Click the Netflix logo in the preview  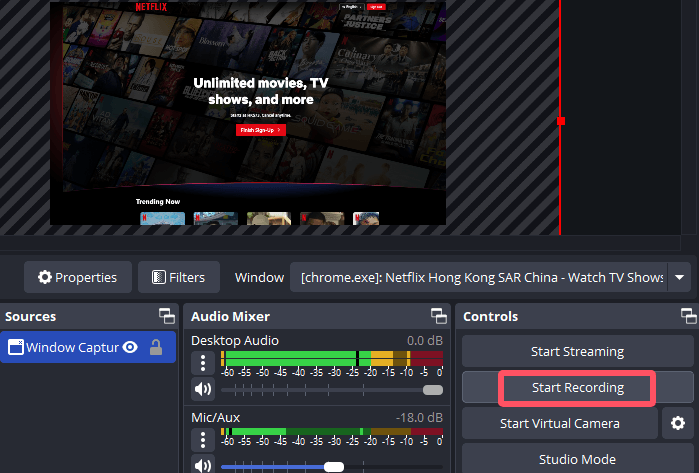(x=151, y=7)
